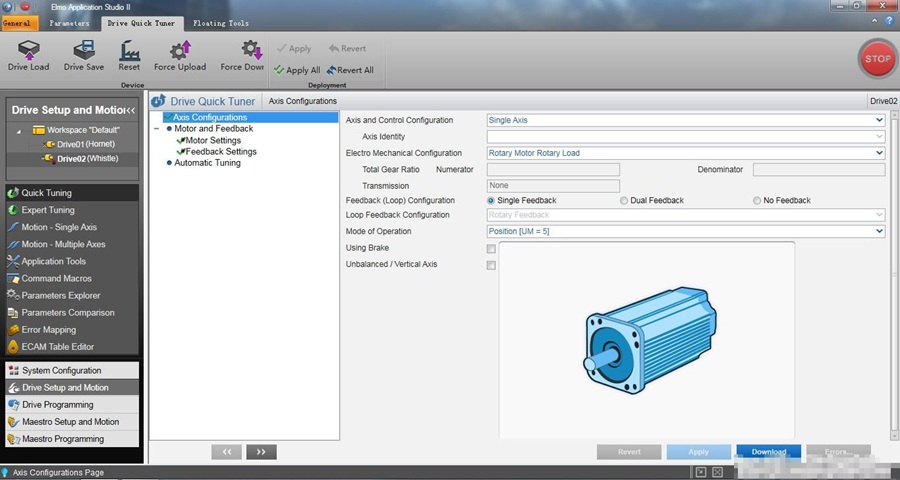Click the next page arrows button
This screenshot has width=900, height=480.
pyautogui.click(x=261, y=452)
